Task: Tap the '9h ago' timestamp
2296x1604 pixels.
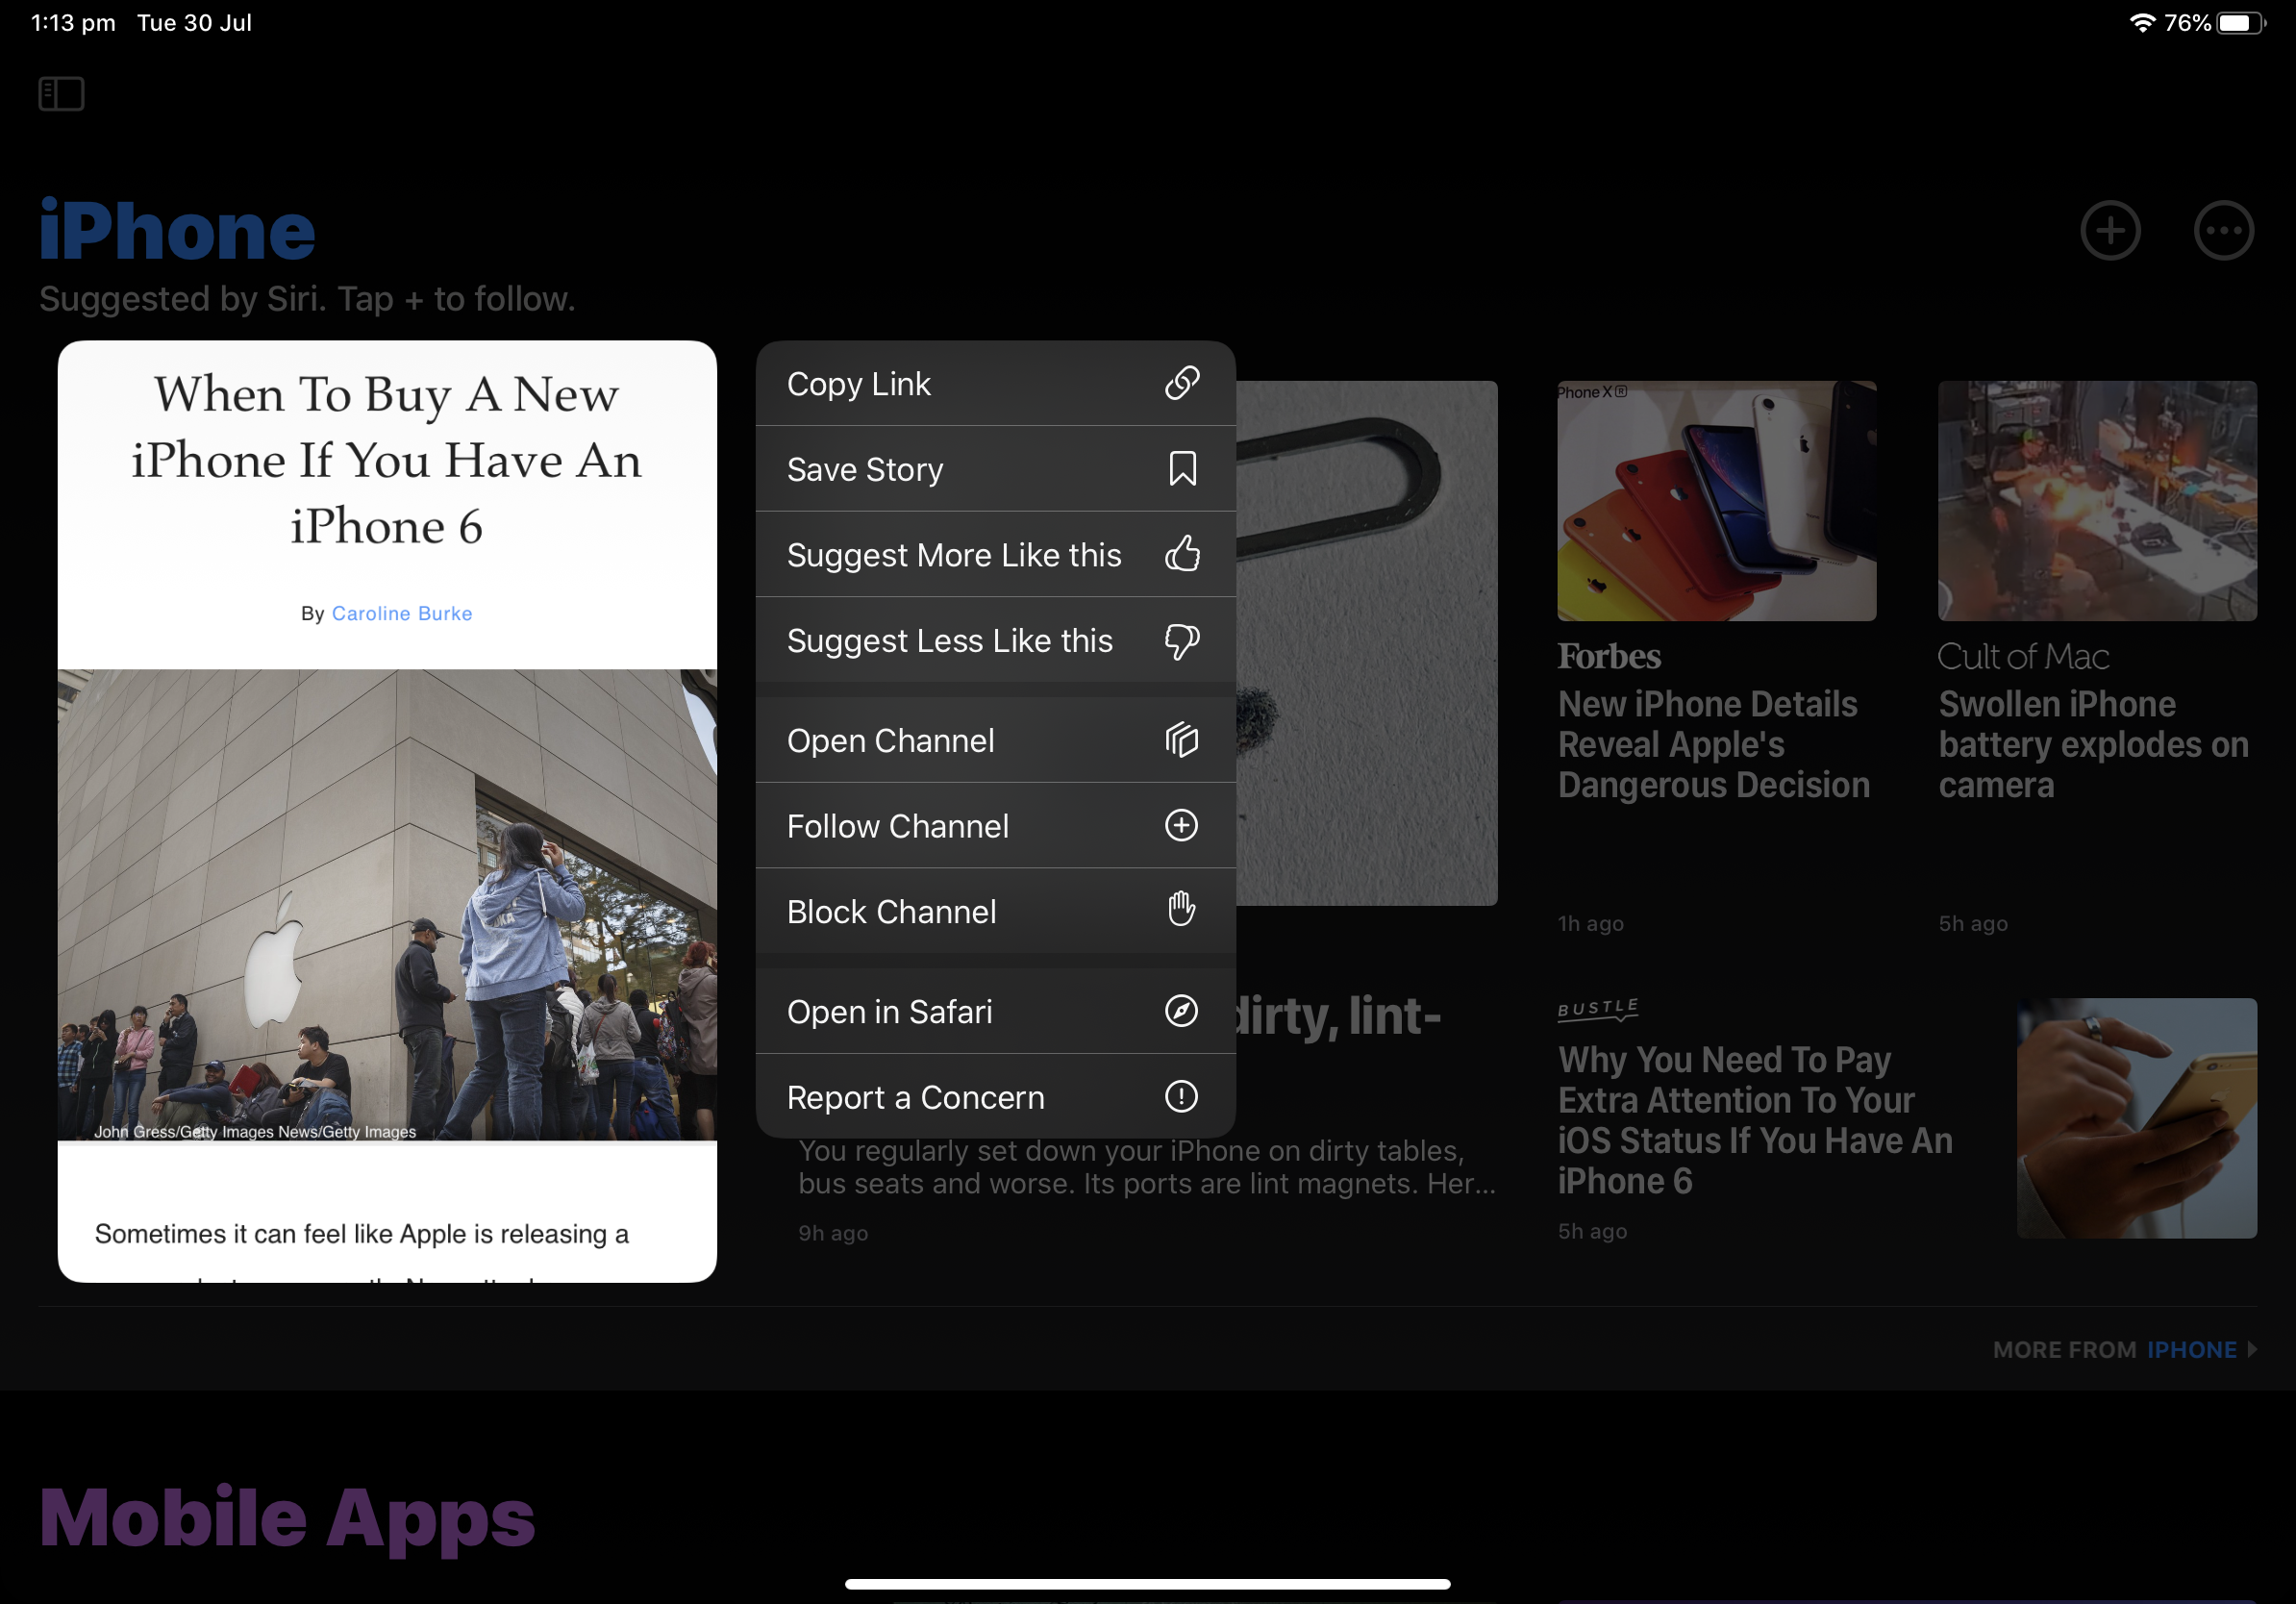Action: pyautogui.click(x=833, y=1233)
